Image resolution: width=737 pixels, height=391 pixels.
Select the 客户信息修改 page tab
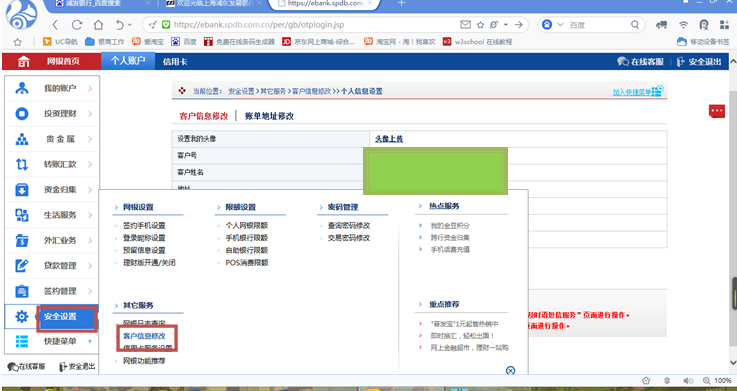click(204, 116)
